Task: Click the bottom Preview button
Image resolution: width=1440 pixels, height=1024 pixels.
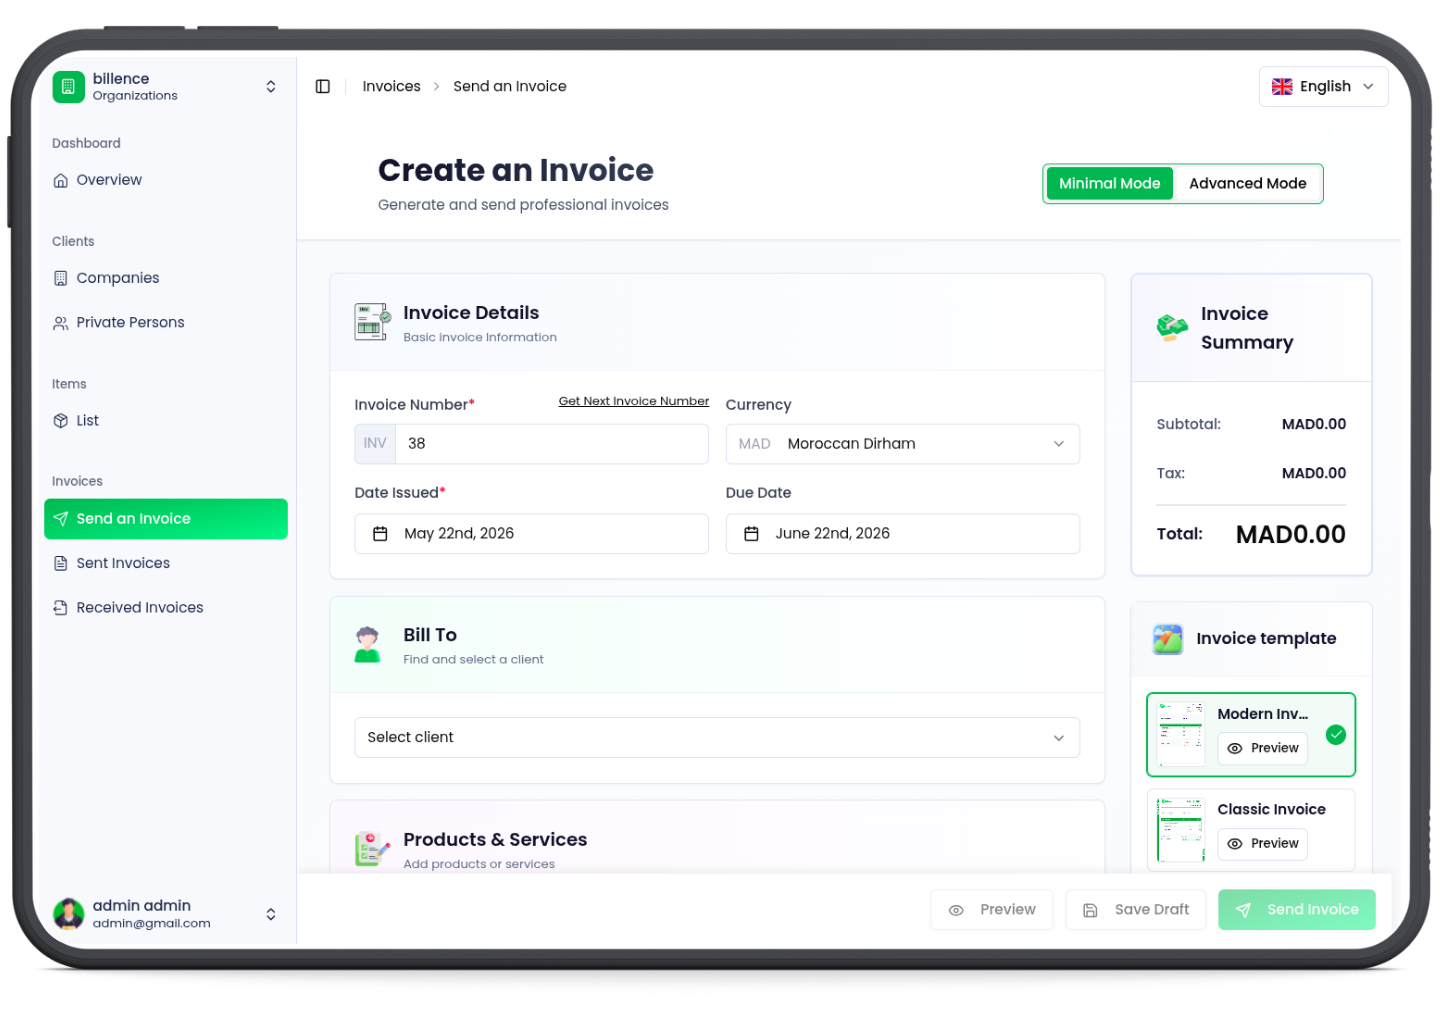Action: [x=992, y=910]
